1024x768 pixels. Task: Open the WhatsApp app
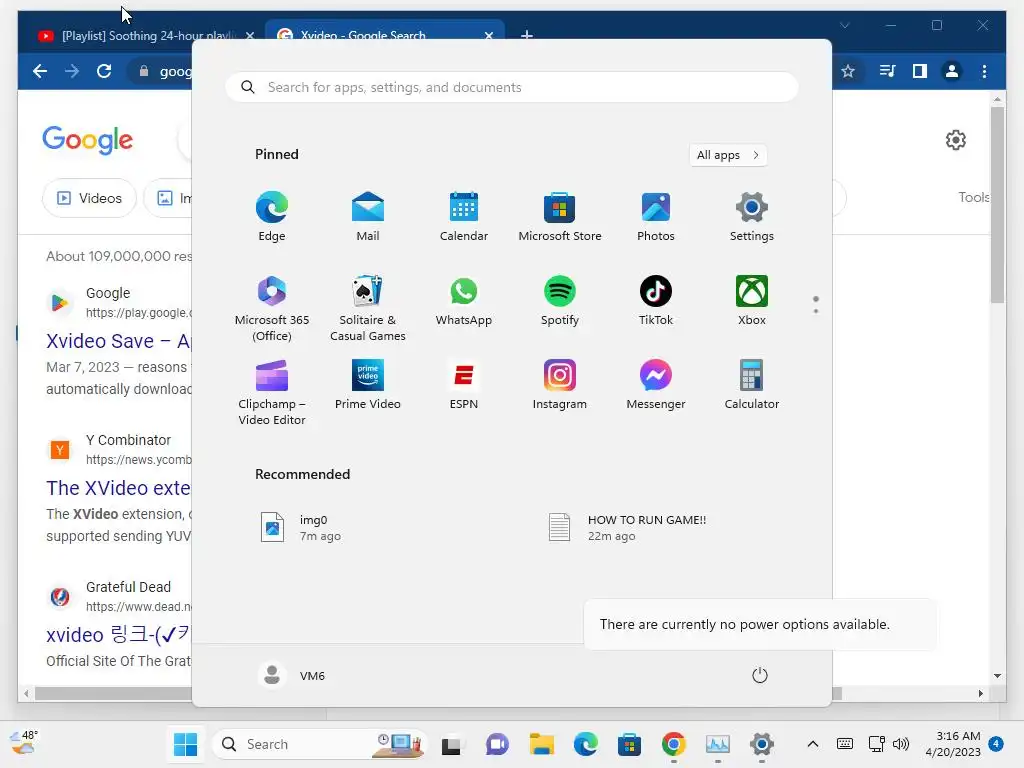pyautogui.click(x=464, y=300)
